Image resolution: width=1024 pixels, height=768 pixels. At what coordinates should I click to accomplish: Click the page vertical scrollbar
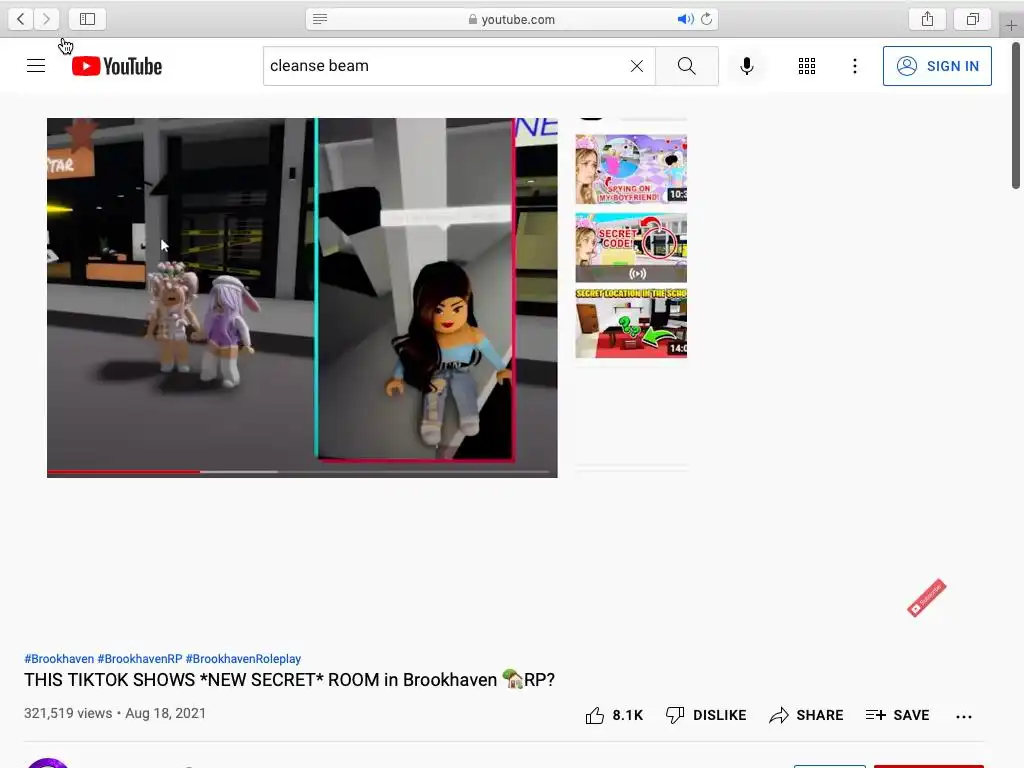tap(1016, 116)
